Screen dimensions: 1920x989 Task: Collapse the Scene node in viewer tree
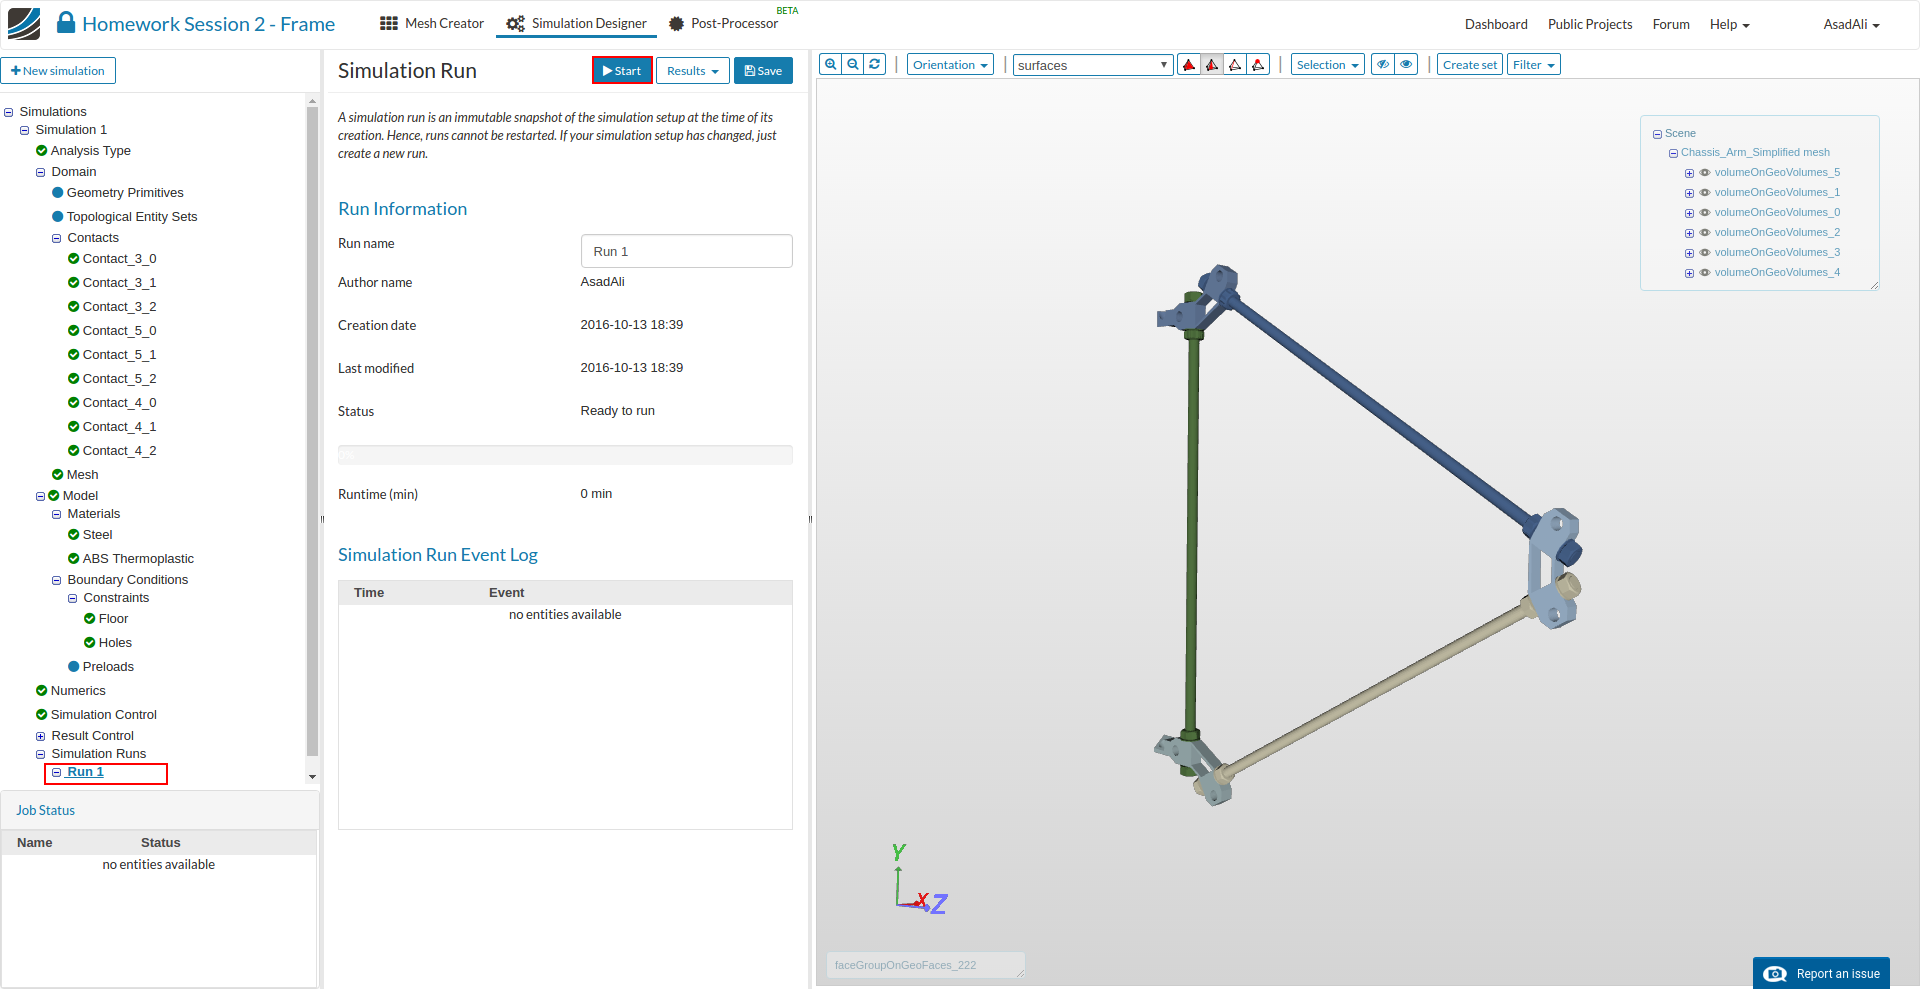1657,134
